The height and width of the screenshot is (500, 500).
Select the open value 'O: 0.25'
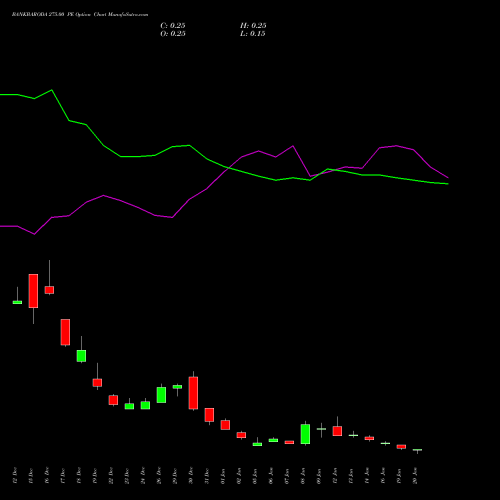173,34
